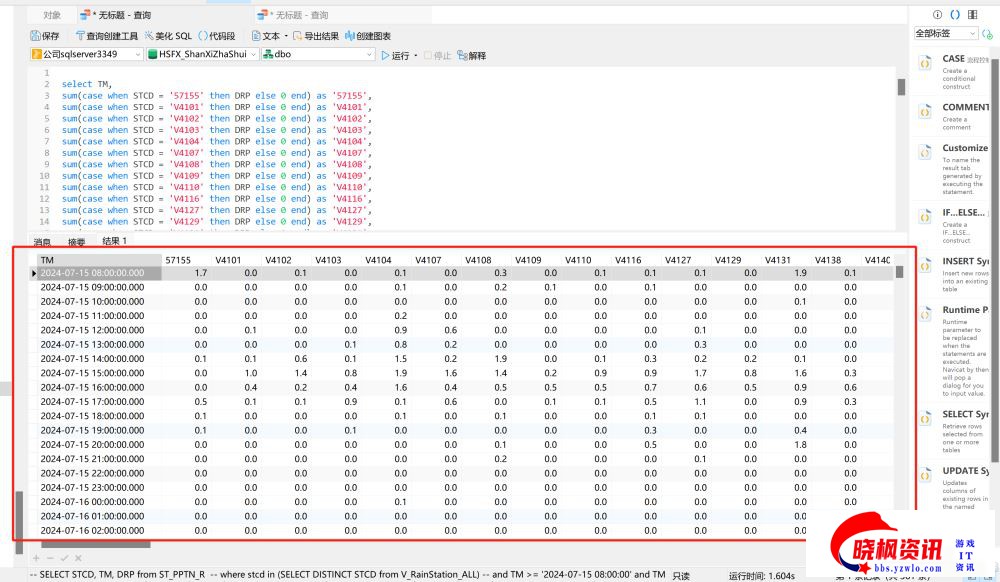Select the COMMENT snippet icon
The width and height of the screenshot is (1000, 582).
coord(925,111)
